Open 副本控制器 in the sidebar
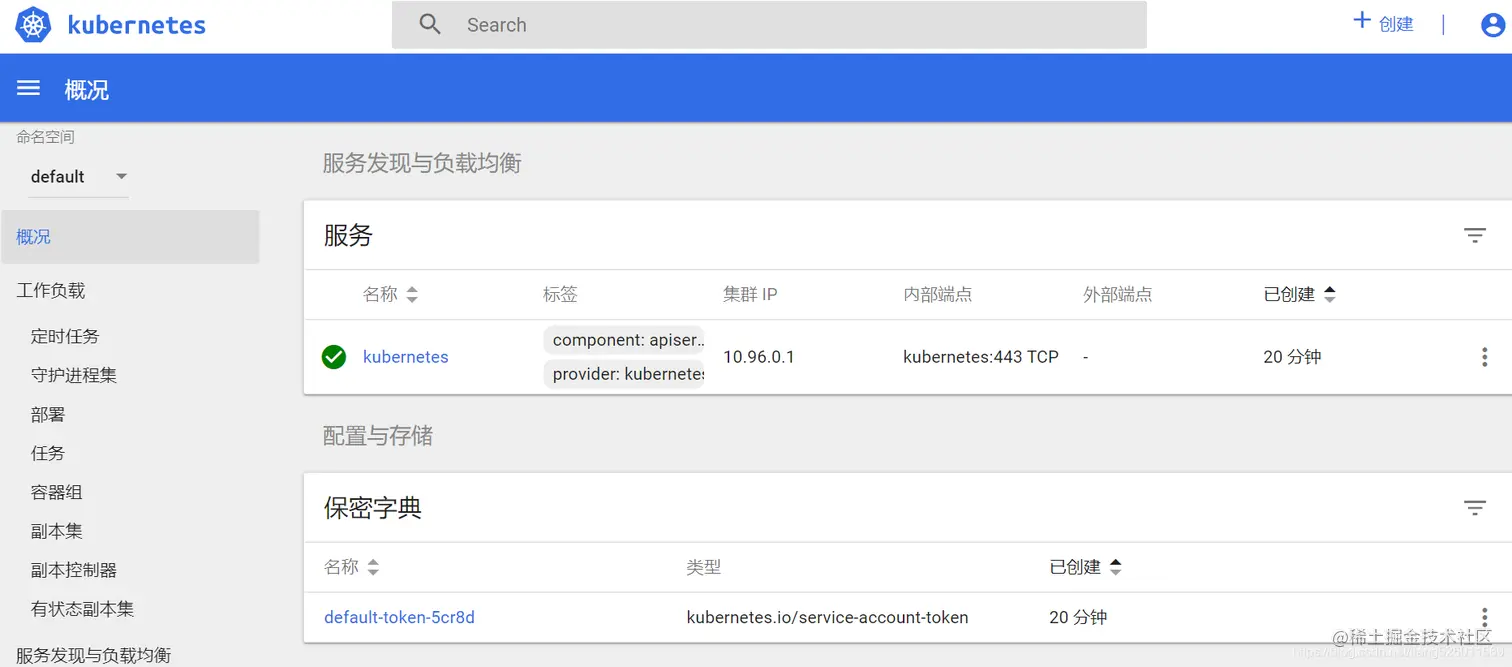Viewport: 1512px width, 667px height. coord(74,570)
